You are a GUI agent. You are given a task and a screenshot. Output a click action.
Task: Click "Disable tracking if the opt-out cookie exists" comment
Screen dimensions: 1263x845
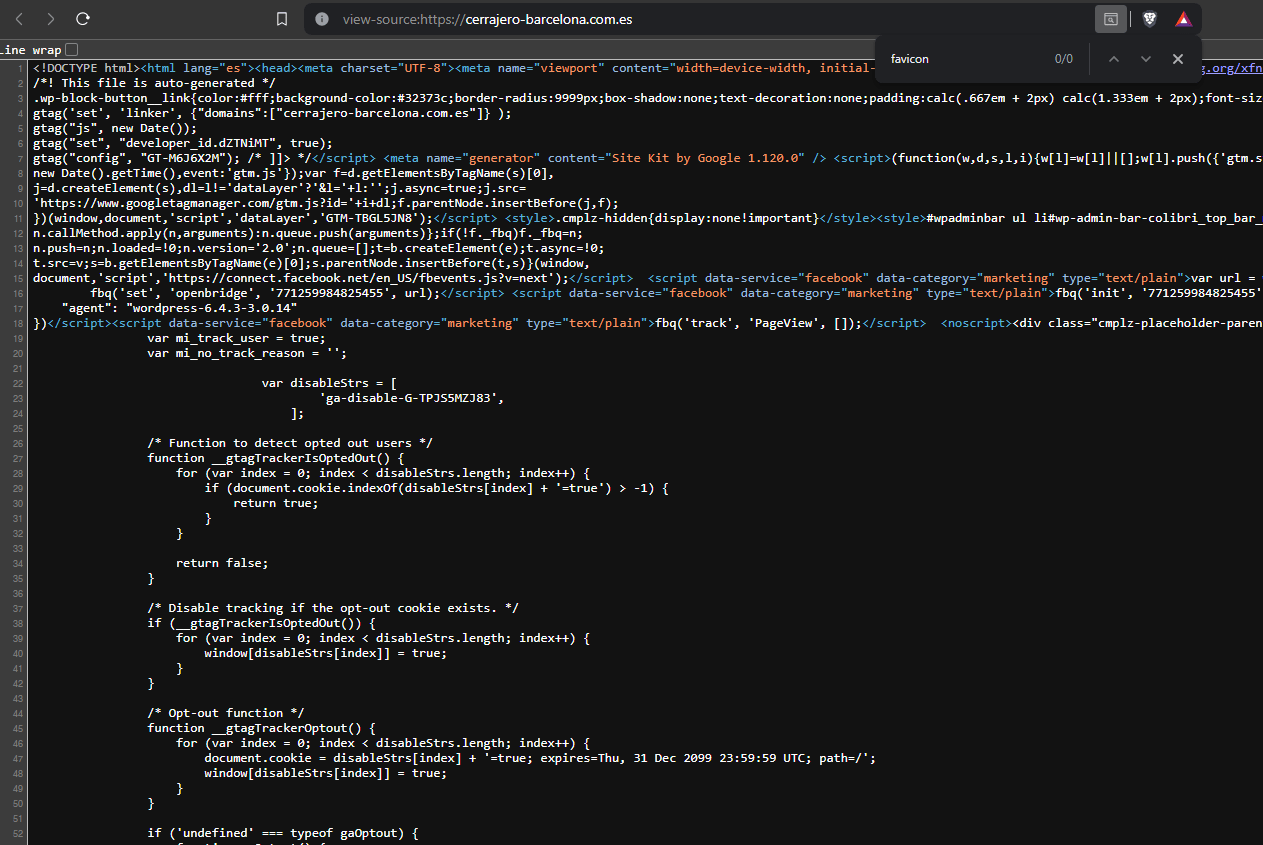pyautogui.click(x=333, y=608)
